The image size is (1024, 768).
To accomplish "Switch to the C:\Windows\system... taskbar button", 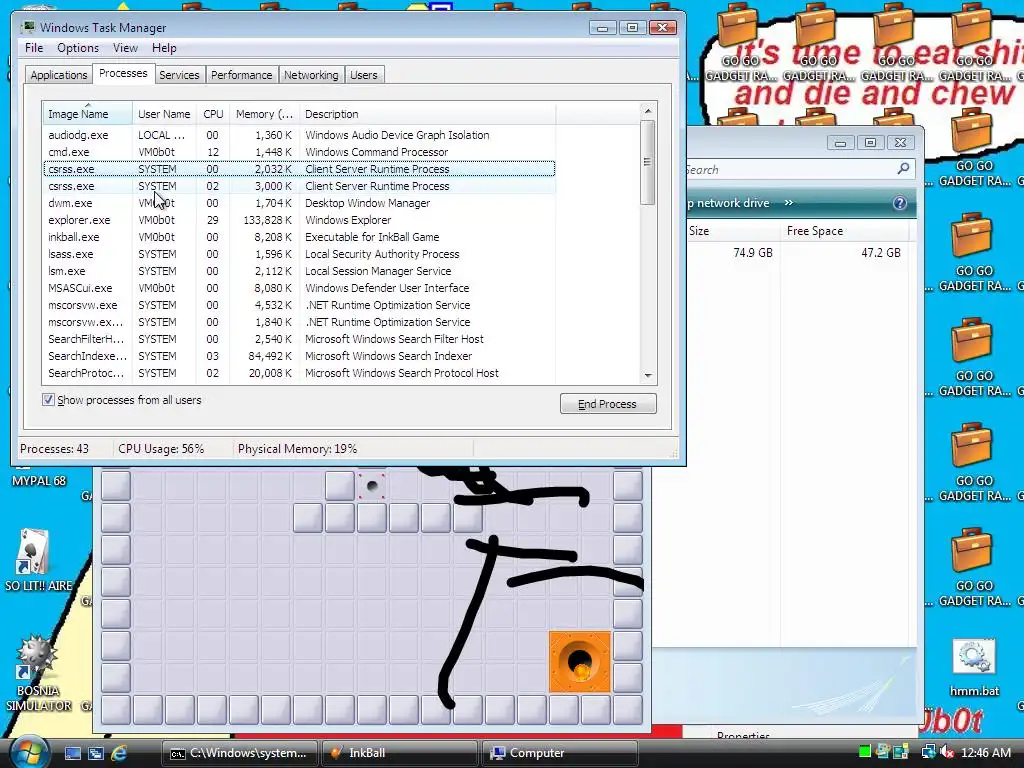I will 239,753.
